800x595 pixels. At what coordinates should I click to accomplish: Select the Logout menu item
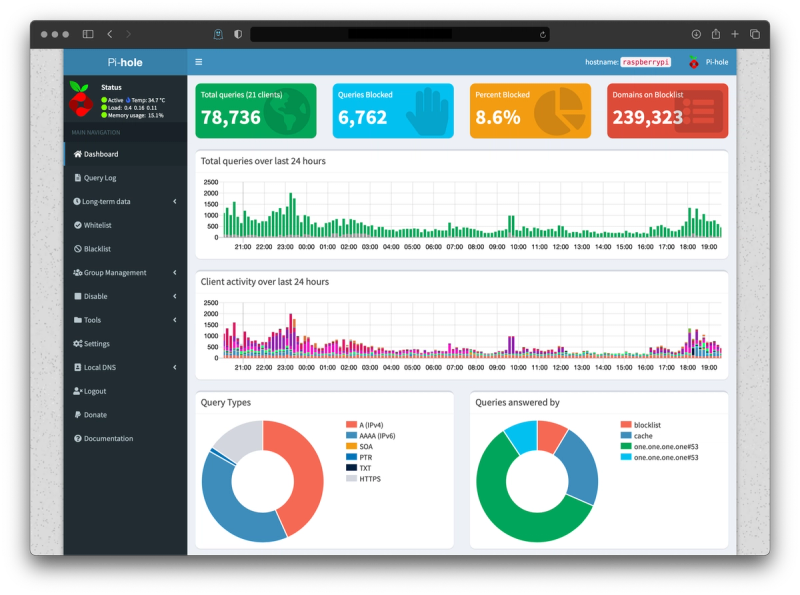pyautogui.click(x=126, y=391)
